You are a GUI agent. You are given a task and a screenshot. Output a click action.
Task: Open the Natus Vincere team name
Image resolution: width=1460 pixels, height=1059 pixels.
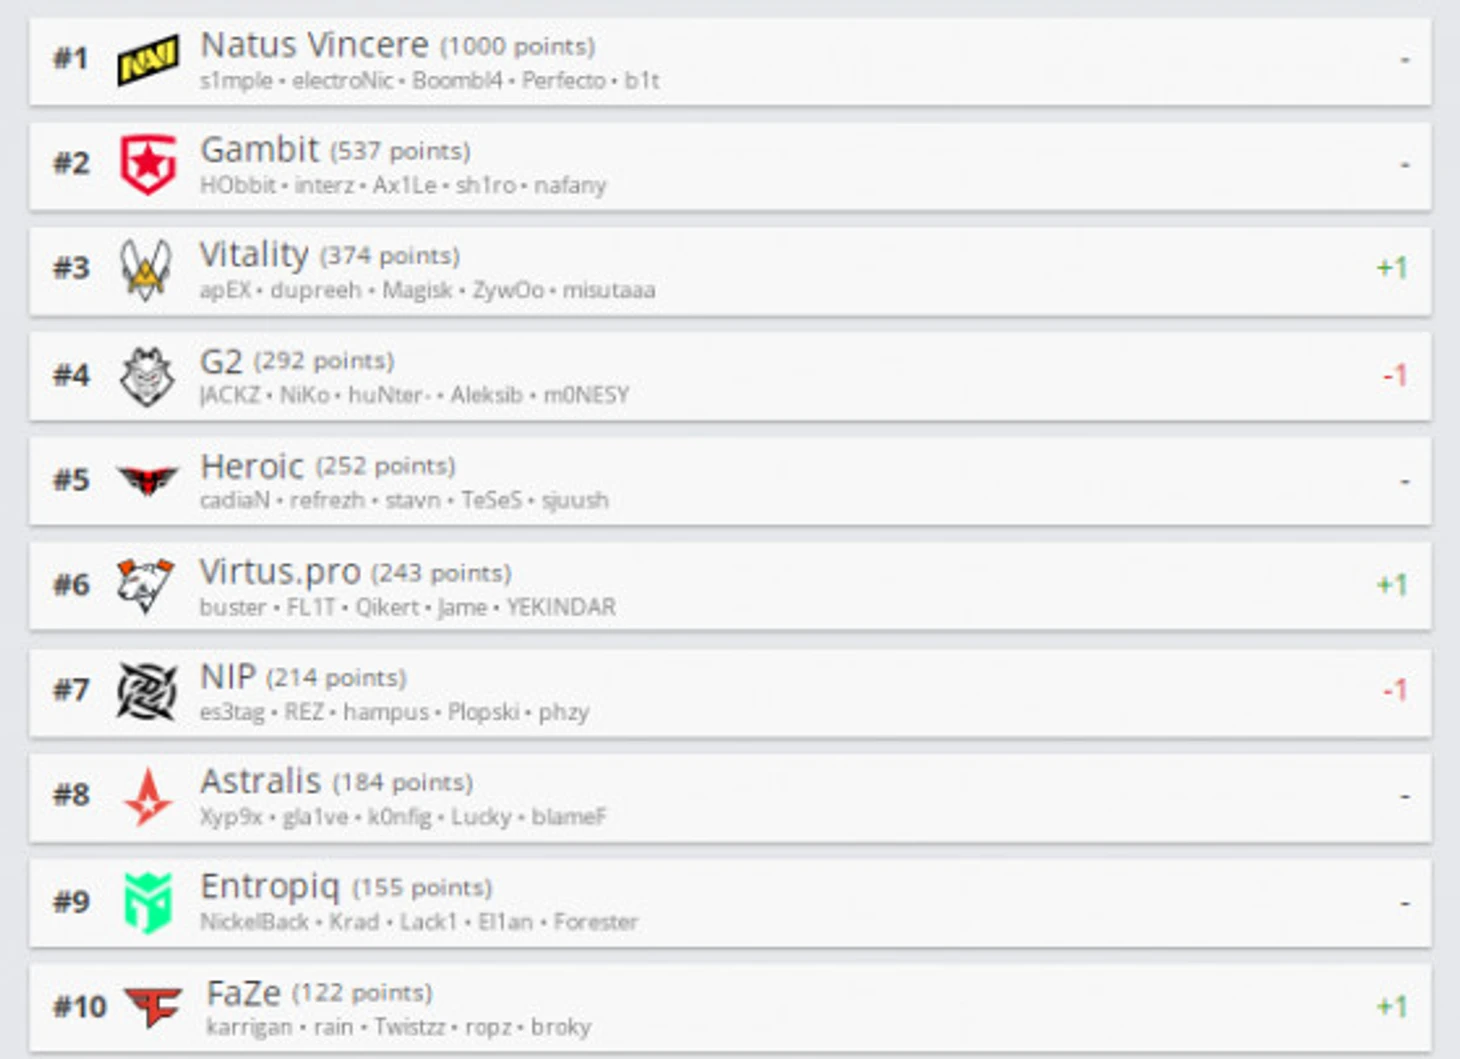click(314, 45)
